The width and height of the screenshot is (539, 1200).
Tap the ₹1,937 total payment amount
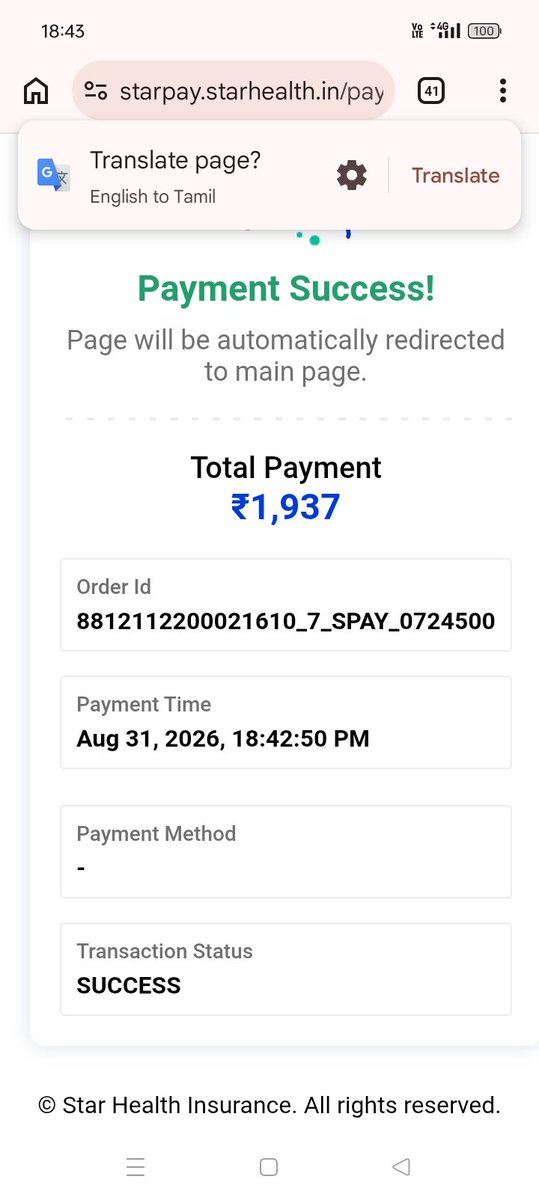point(286,507)
